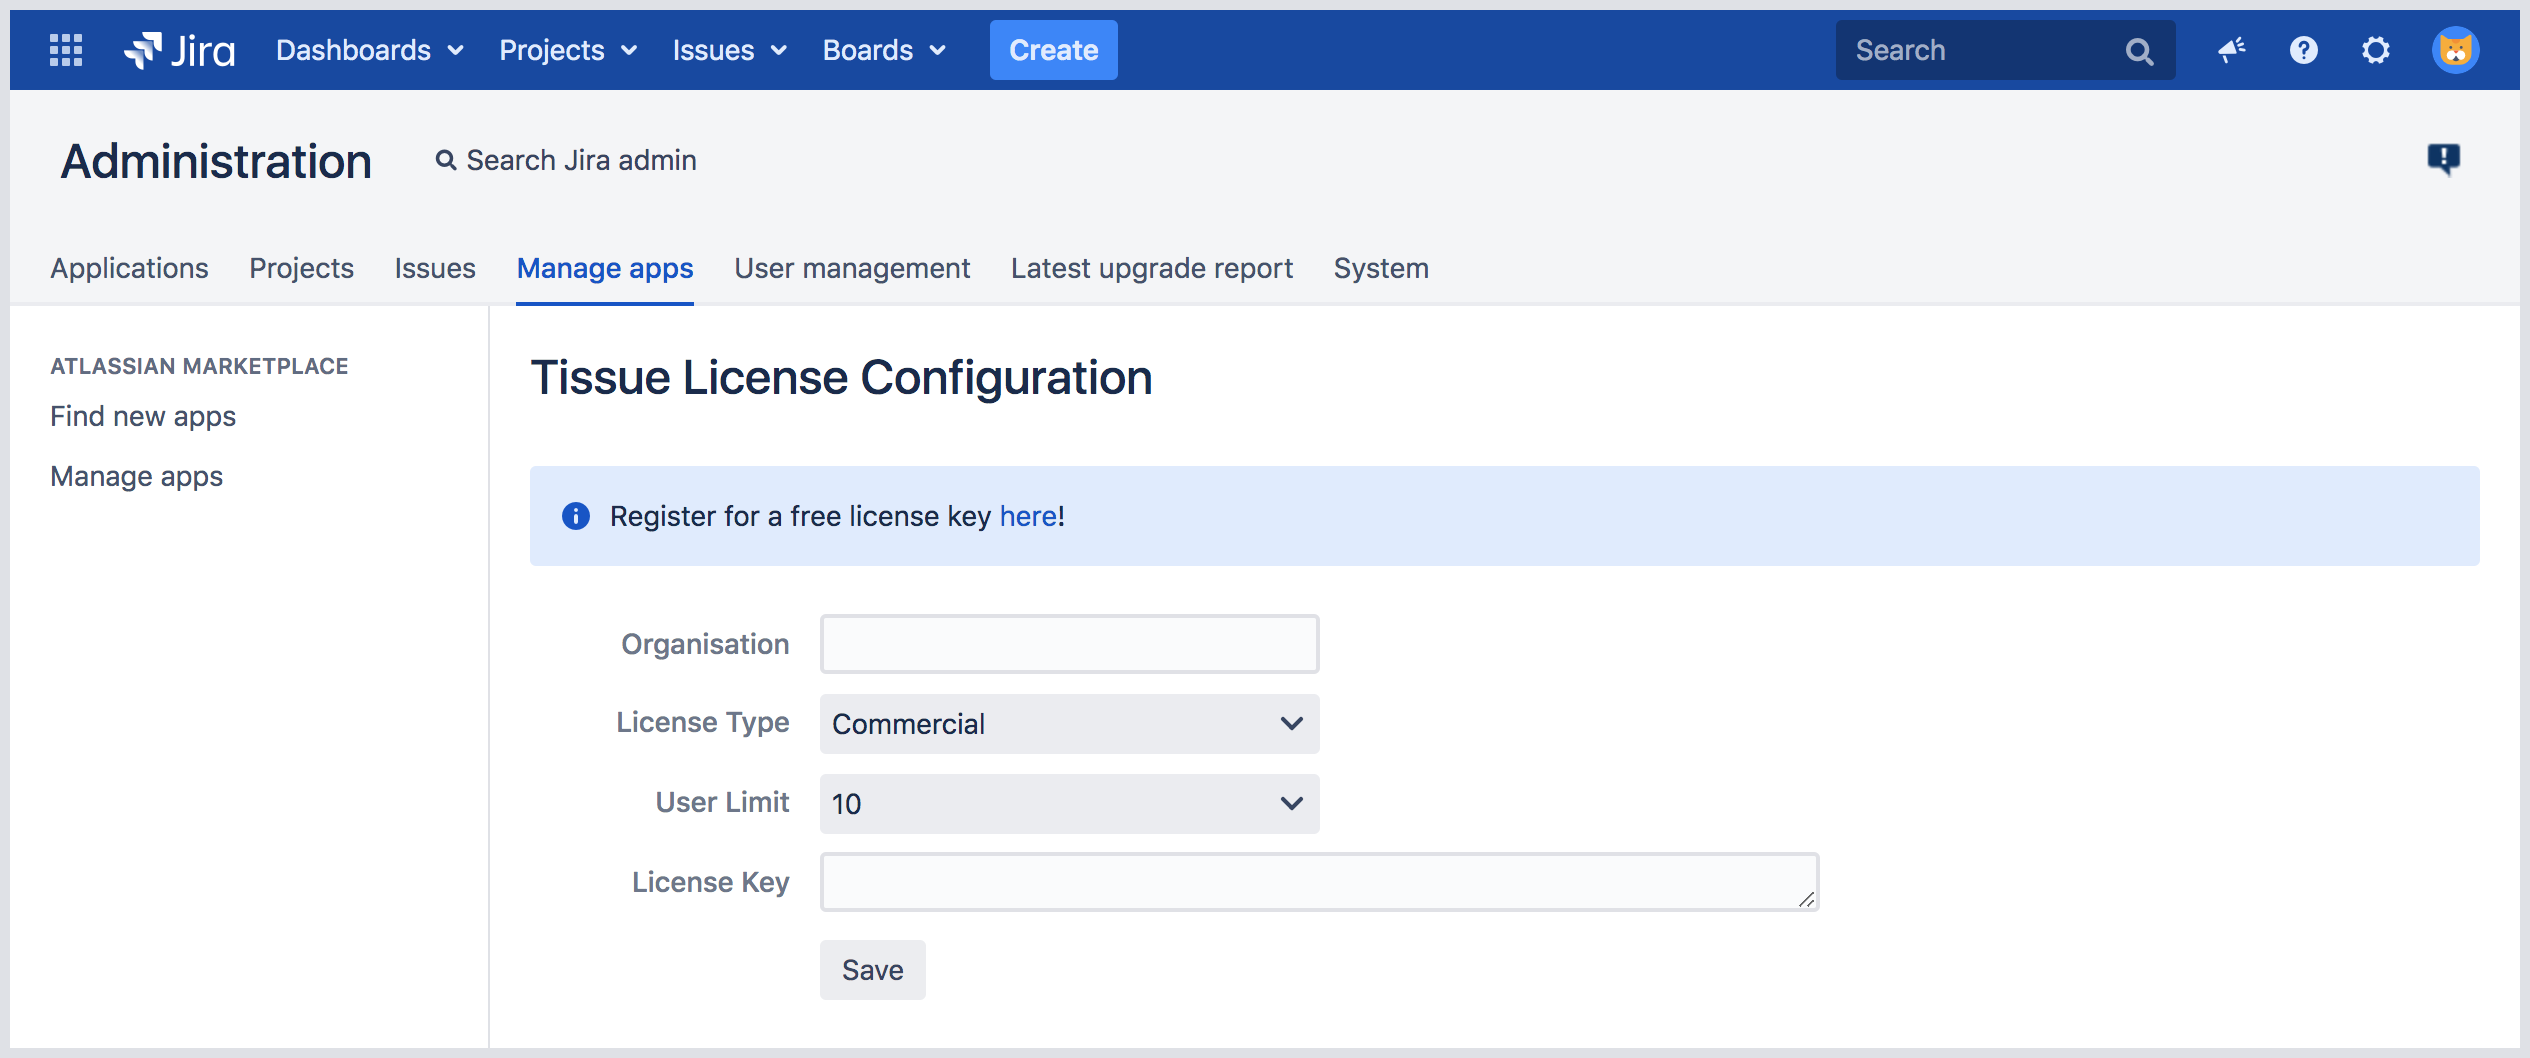Open the feedback megaphone icon
2530x1058 pixels.
pos(2232,50)
